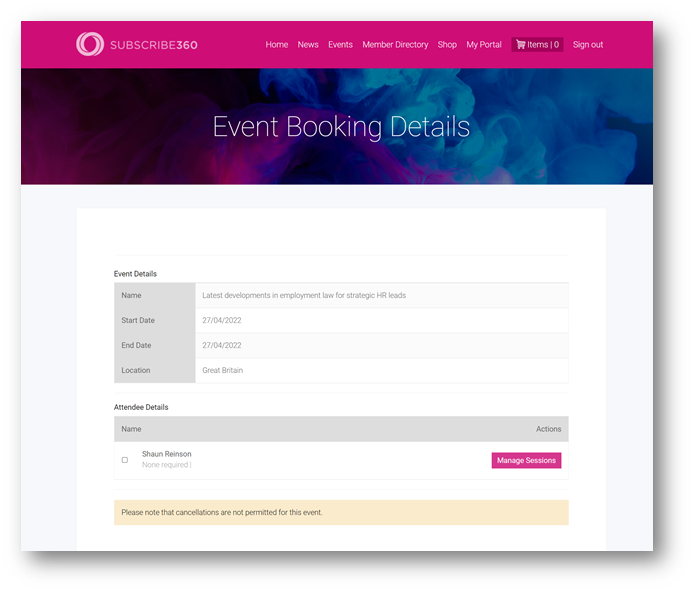Tick the checkbox beside Shaun Reinson
This screenshot has width=695, height=593.
(125, 460)
